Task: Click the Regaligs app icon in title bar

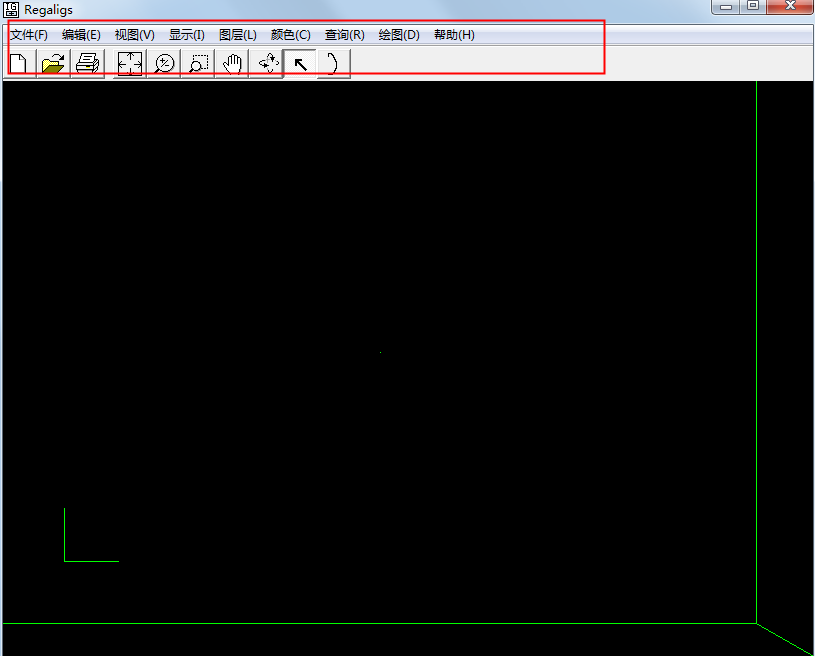Action: [x=11, y=9]
